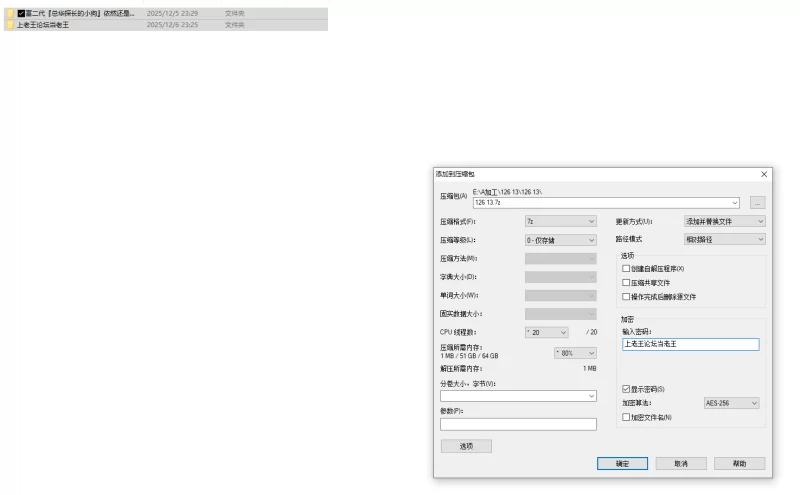This screenshot has height=495, width=800.
Task: Click the browse '...' button for archive path
Action: [757, 203]
